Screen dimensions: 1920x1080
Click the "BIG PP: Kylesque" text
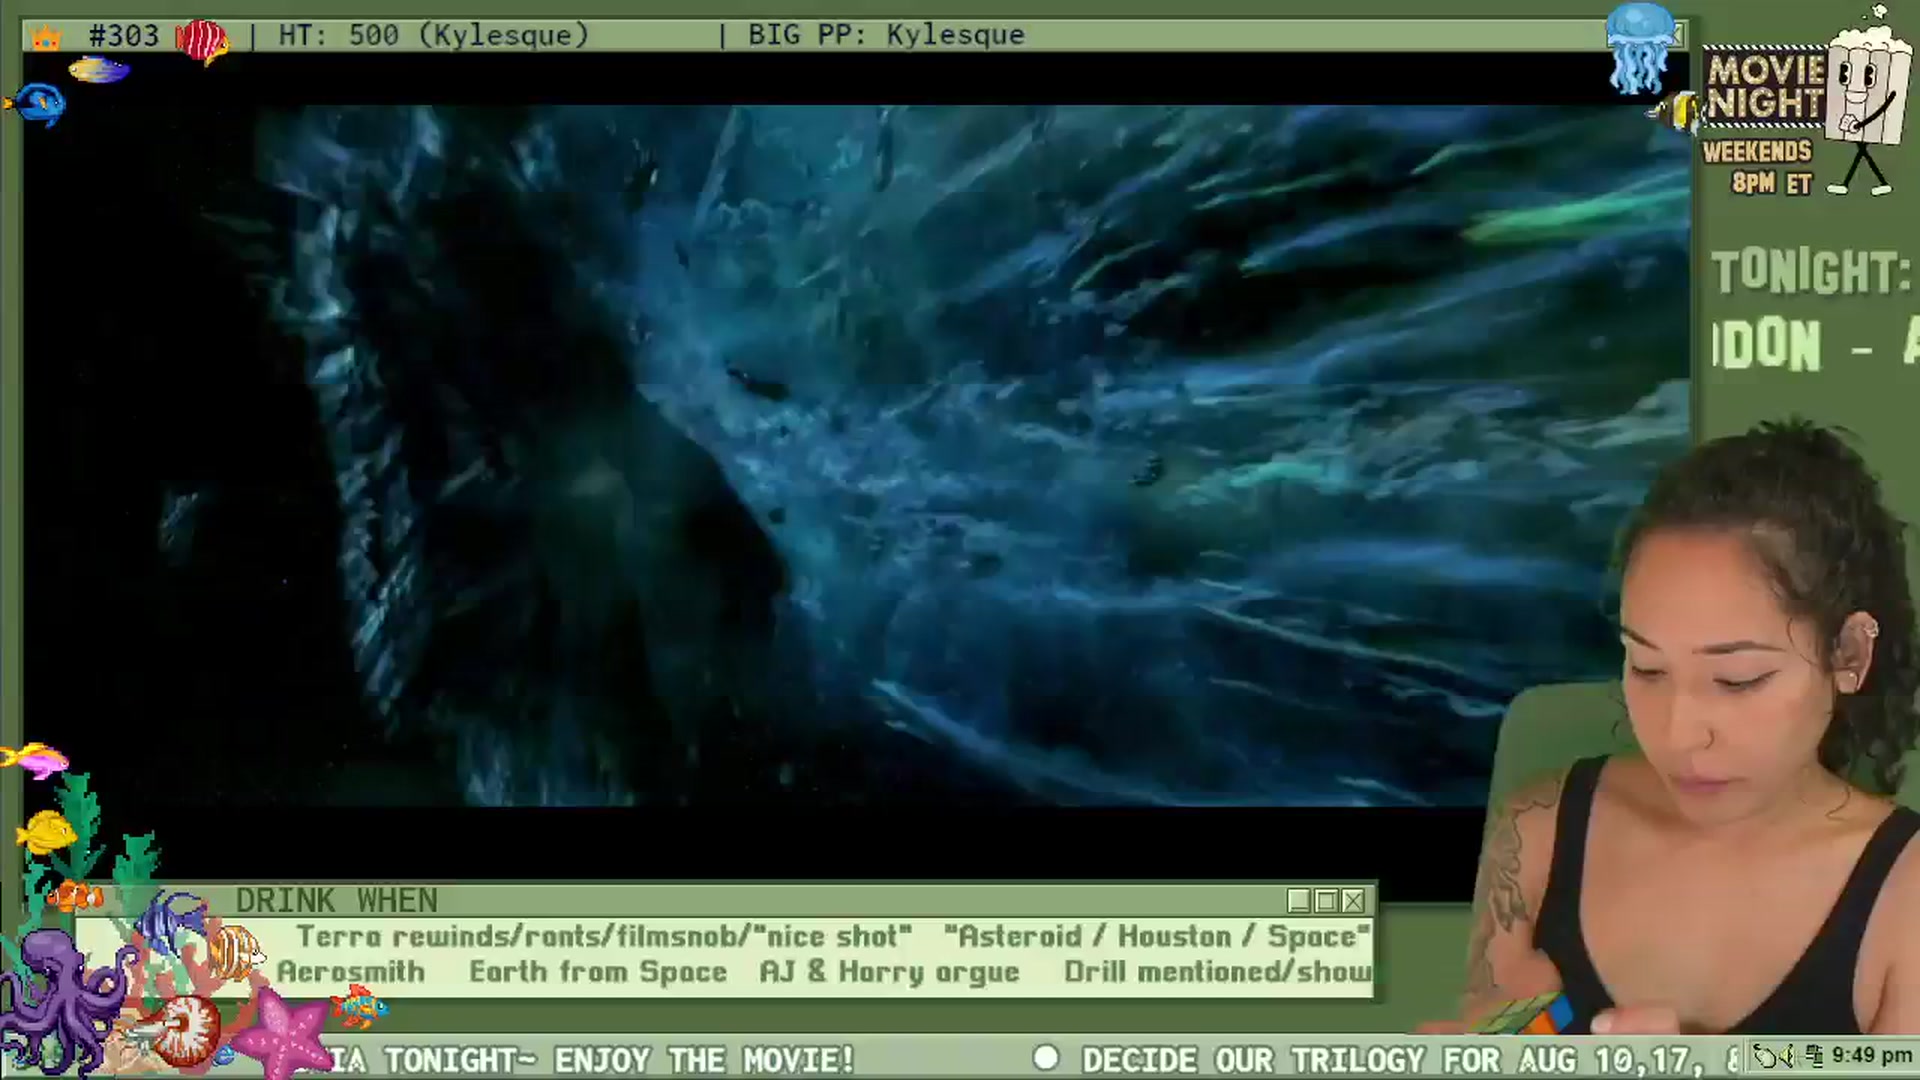pyautogui.click(x=886, y=36)
